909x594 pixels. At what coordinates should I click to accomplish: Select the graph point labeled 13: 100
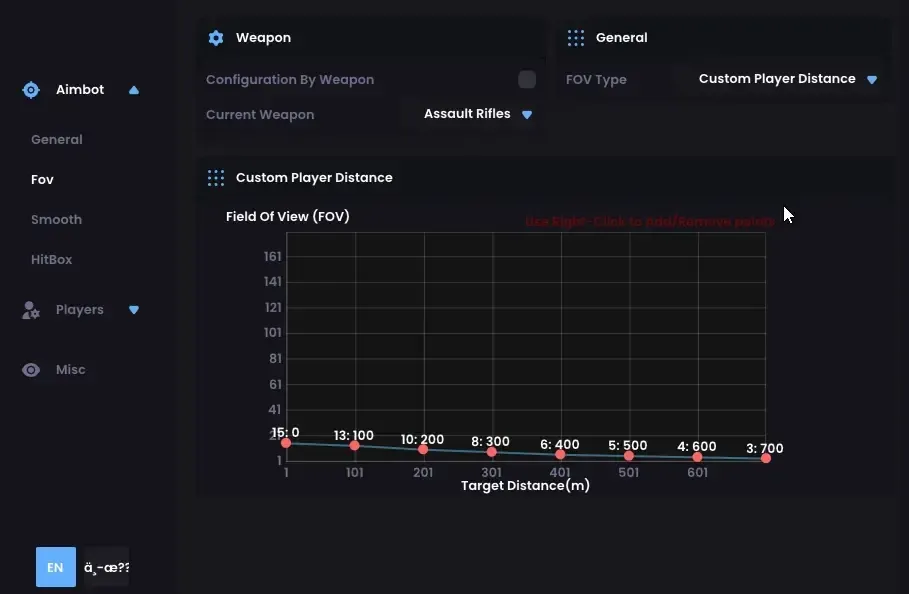click(354, 446)
